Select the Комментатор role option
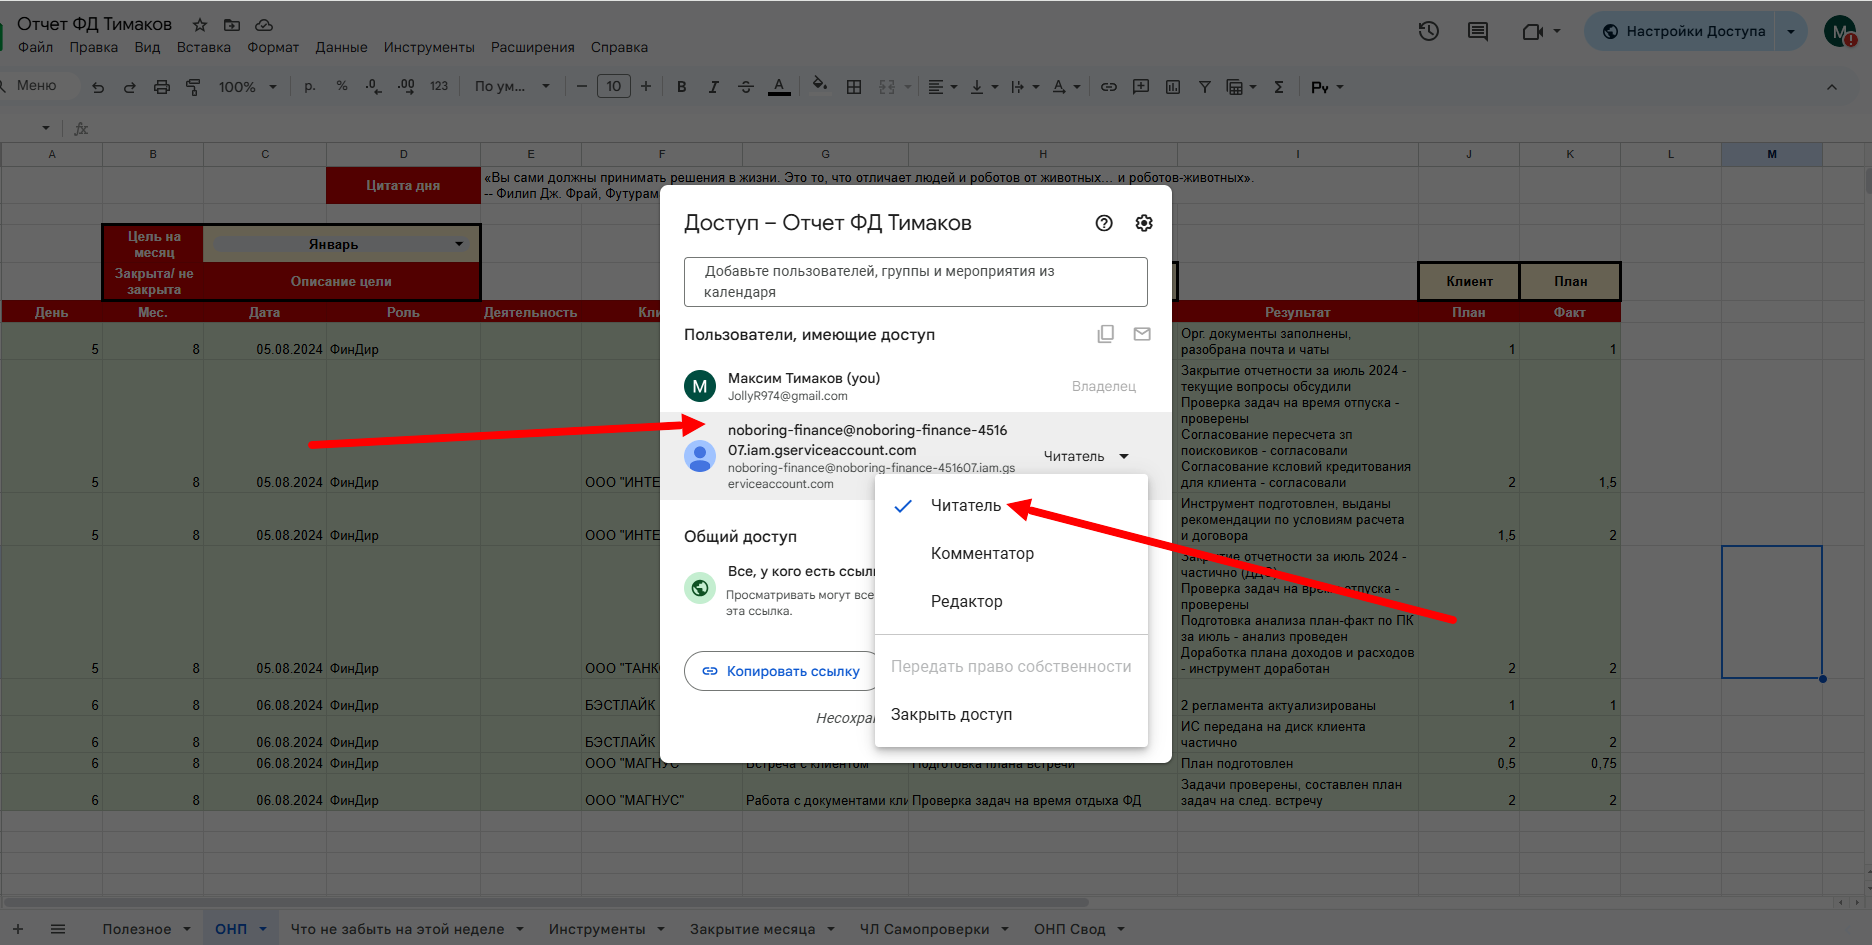Image resolution: width=1872 pixels, height=945 pixels. click(982, 554)
